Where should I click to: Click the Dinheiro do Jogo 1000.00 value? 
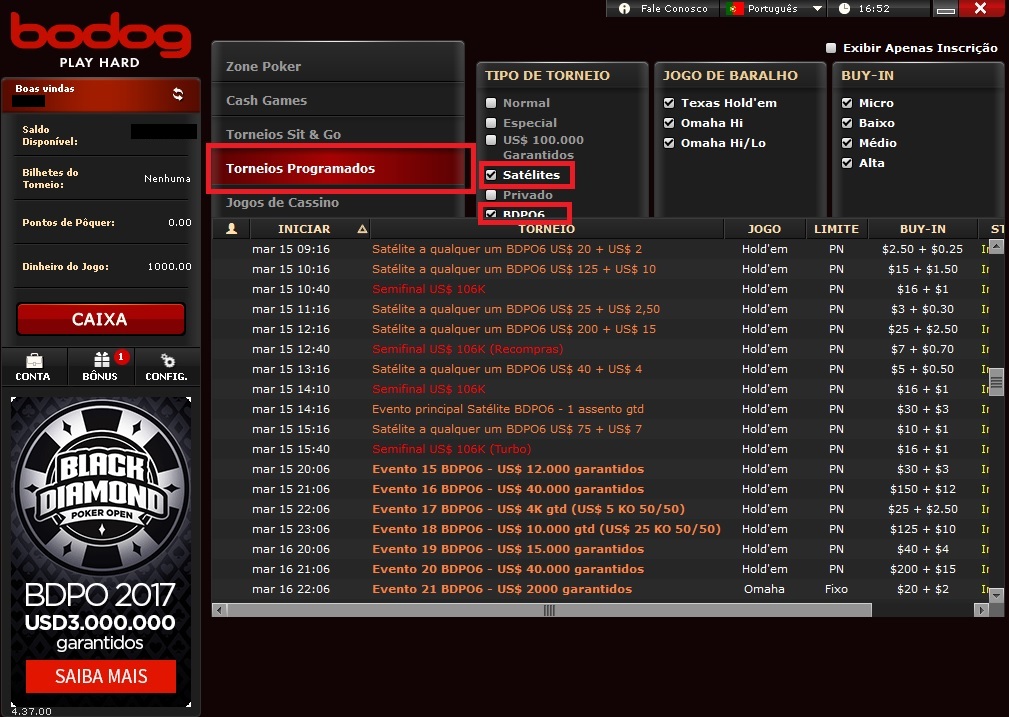click(x=169, y=266)
